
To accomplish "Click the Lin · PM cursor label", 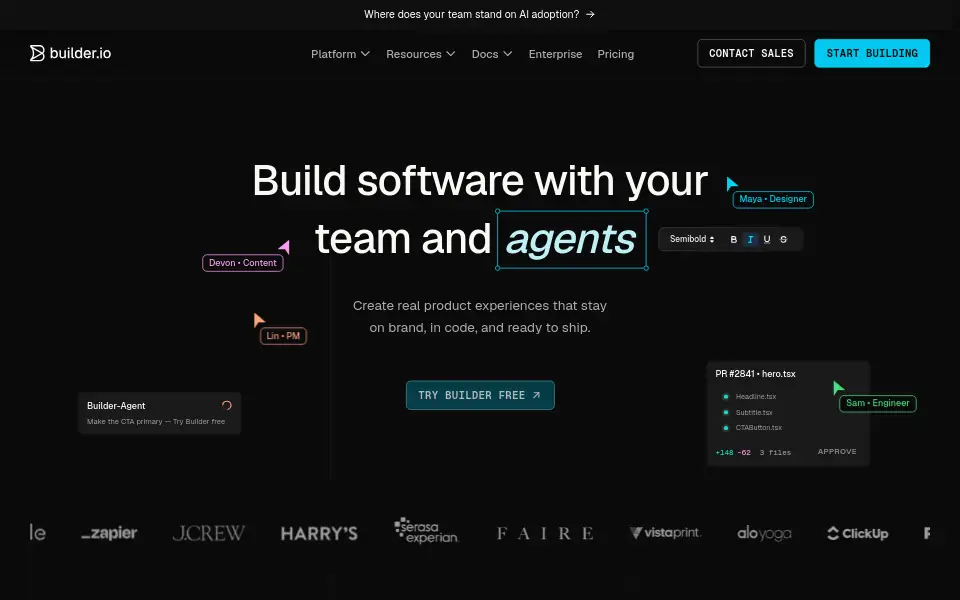I will (283, 336).
